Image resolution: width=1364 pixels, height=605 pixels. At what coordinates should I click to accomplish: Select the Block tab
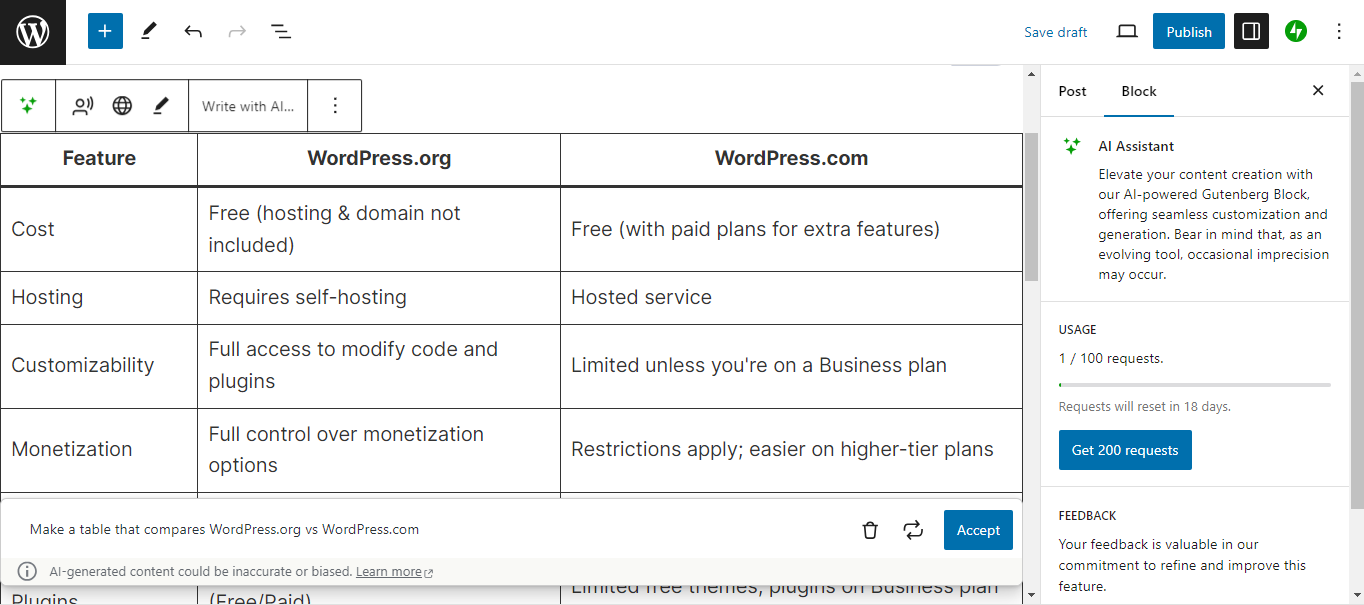coord(1138,91)
